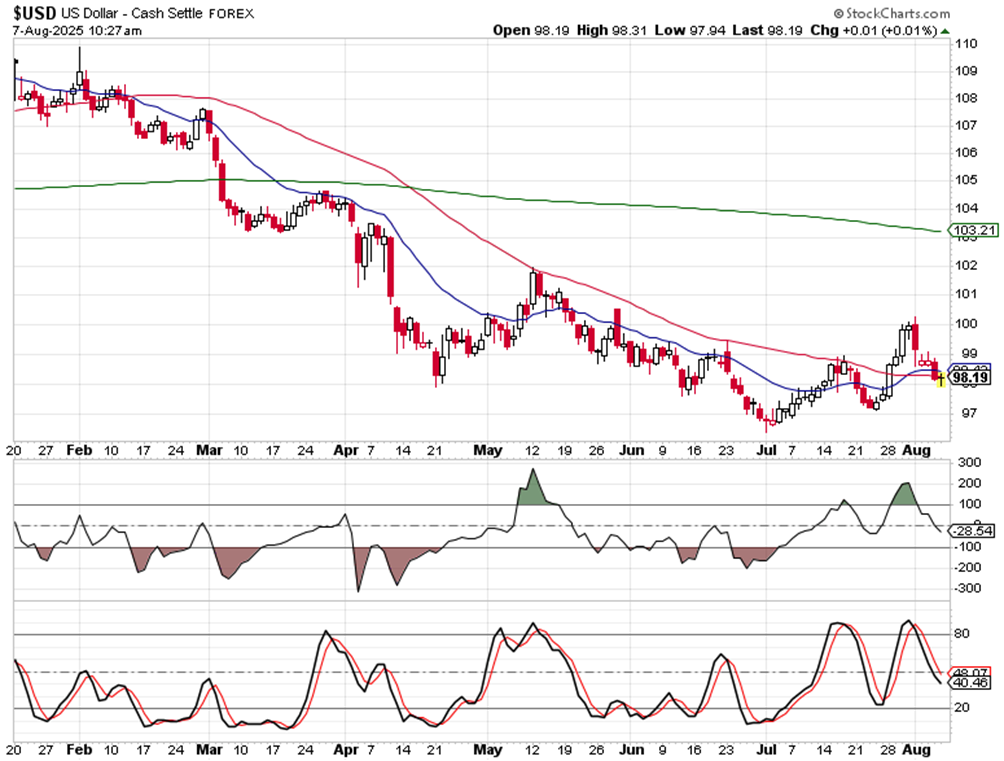The image size is (1004, 761).
Task: Click the -28.54 indicator value tag
Action: coord(969,530)
